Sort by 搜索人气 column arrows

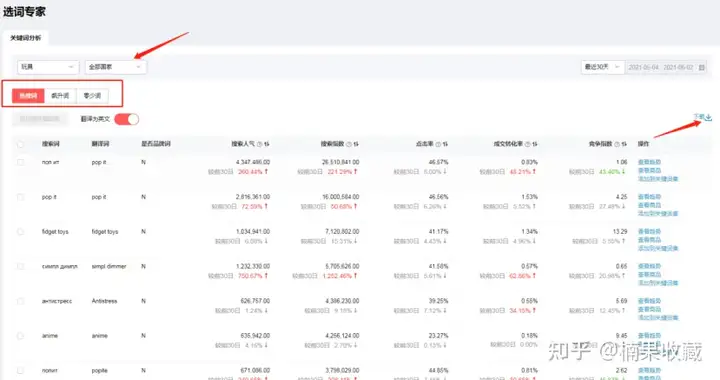pos(266,144)
